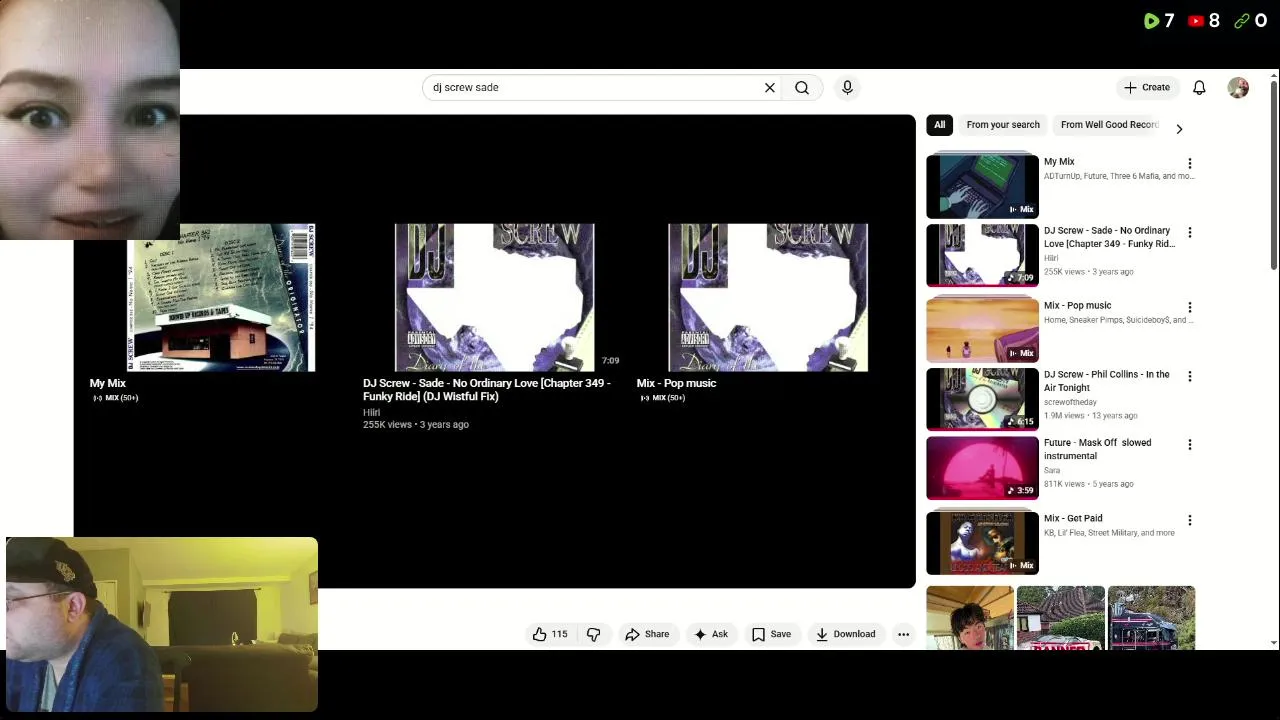Select the 'All' filter chip
1280x720 pixels.
point(939,125)
